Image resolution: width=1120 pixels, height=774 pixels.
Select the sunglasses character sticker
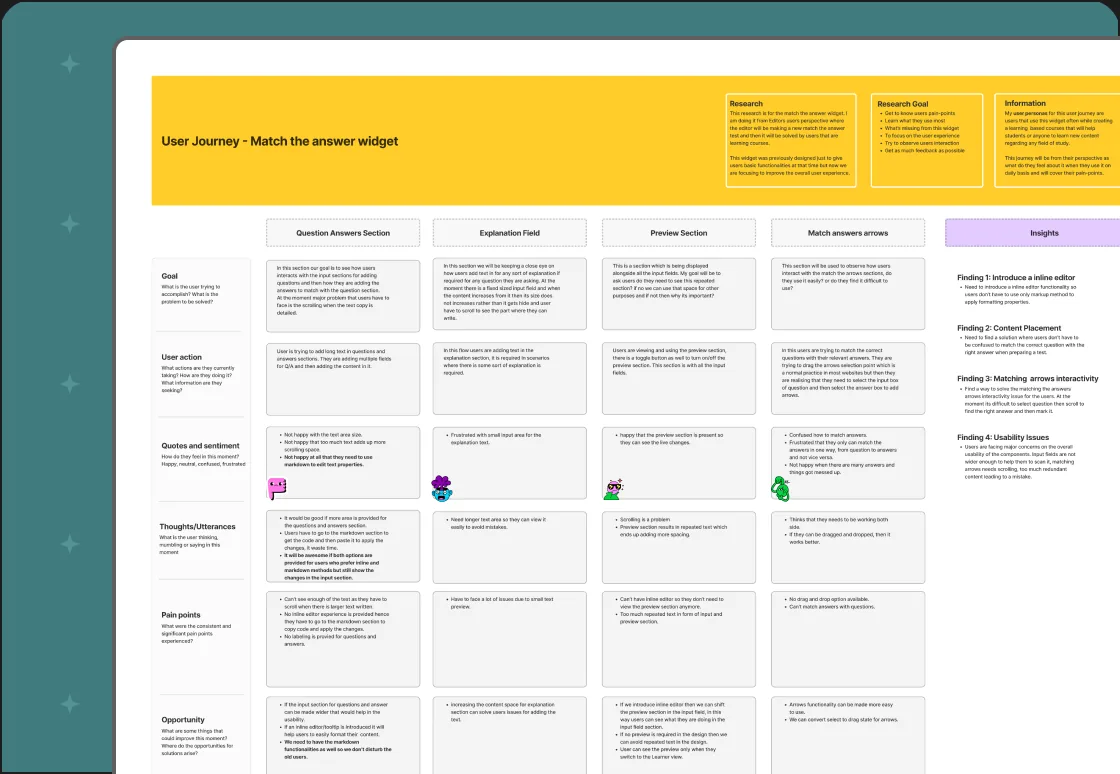point(614,488)
